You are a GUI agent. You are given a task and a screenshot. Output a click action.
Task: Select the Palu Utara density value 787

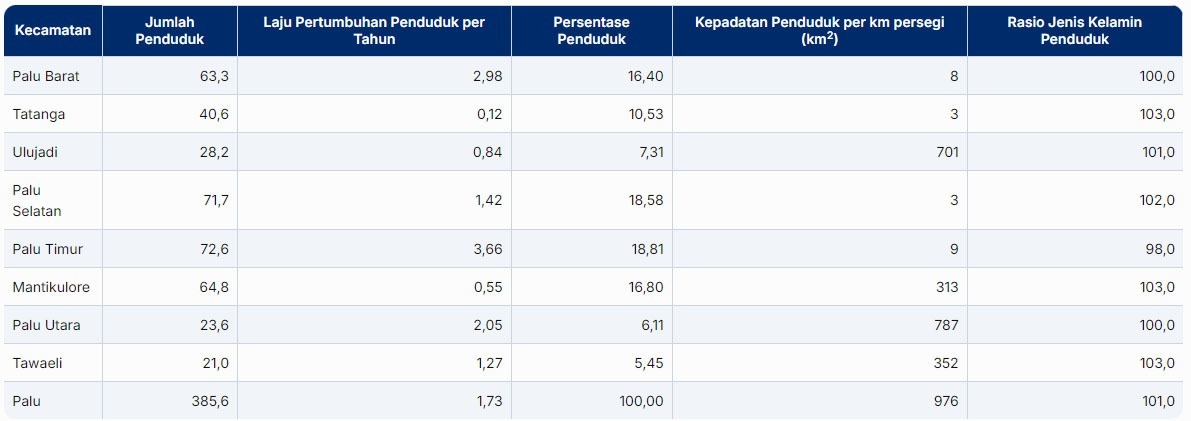click(945, 325)
